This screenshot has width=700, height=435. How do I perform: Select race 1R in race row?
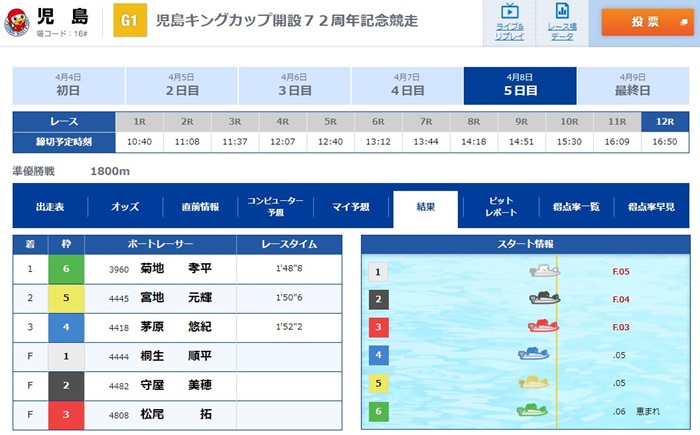(140, 121)
